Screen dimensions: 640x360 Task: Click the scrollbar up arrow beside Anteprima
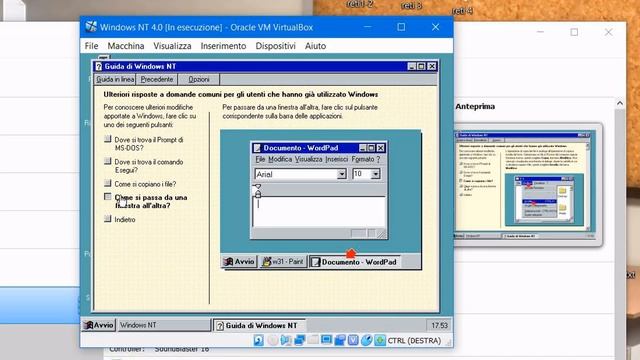(x=620, y=104)
